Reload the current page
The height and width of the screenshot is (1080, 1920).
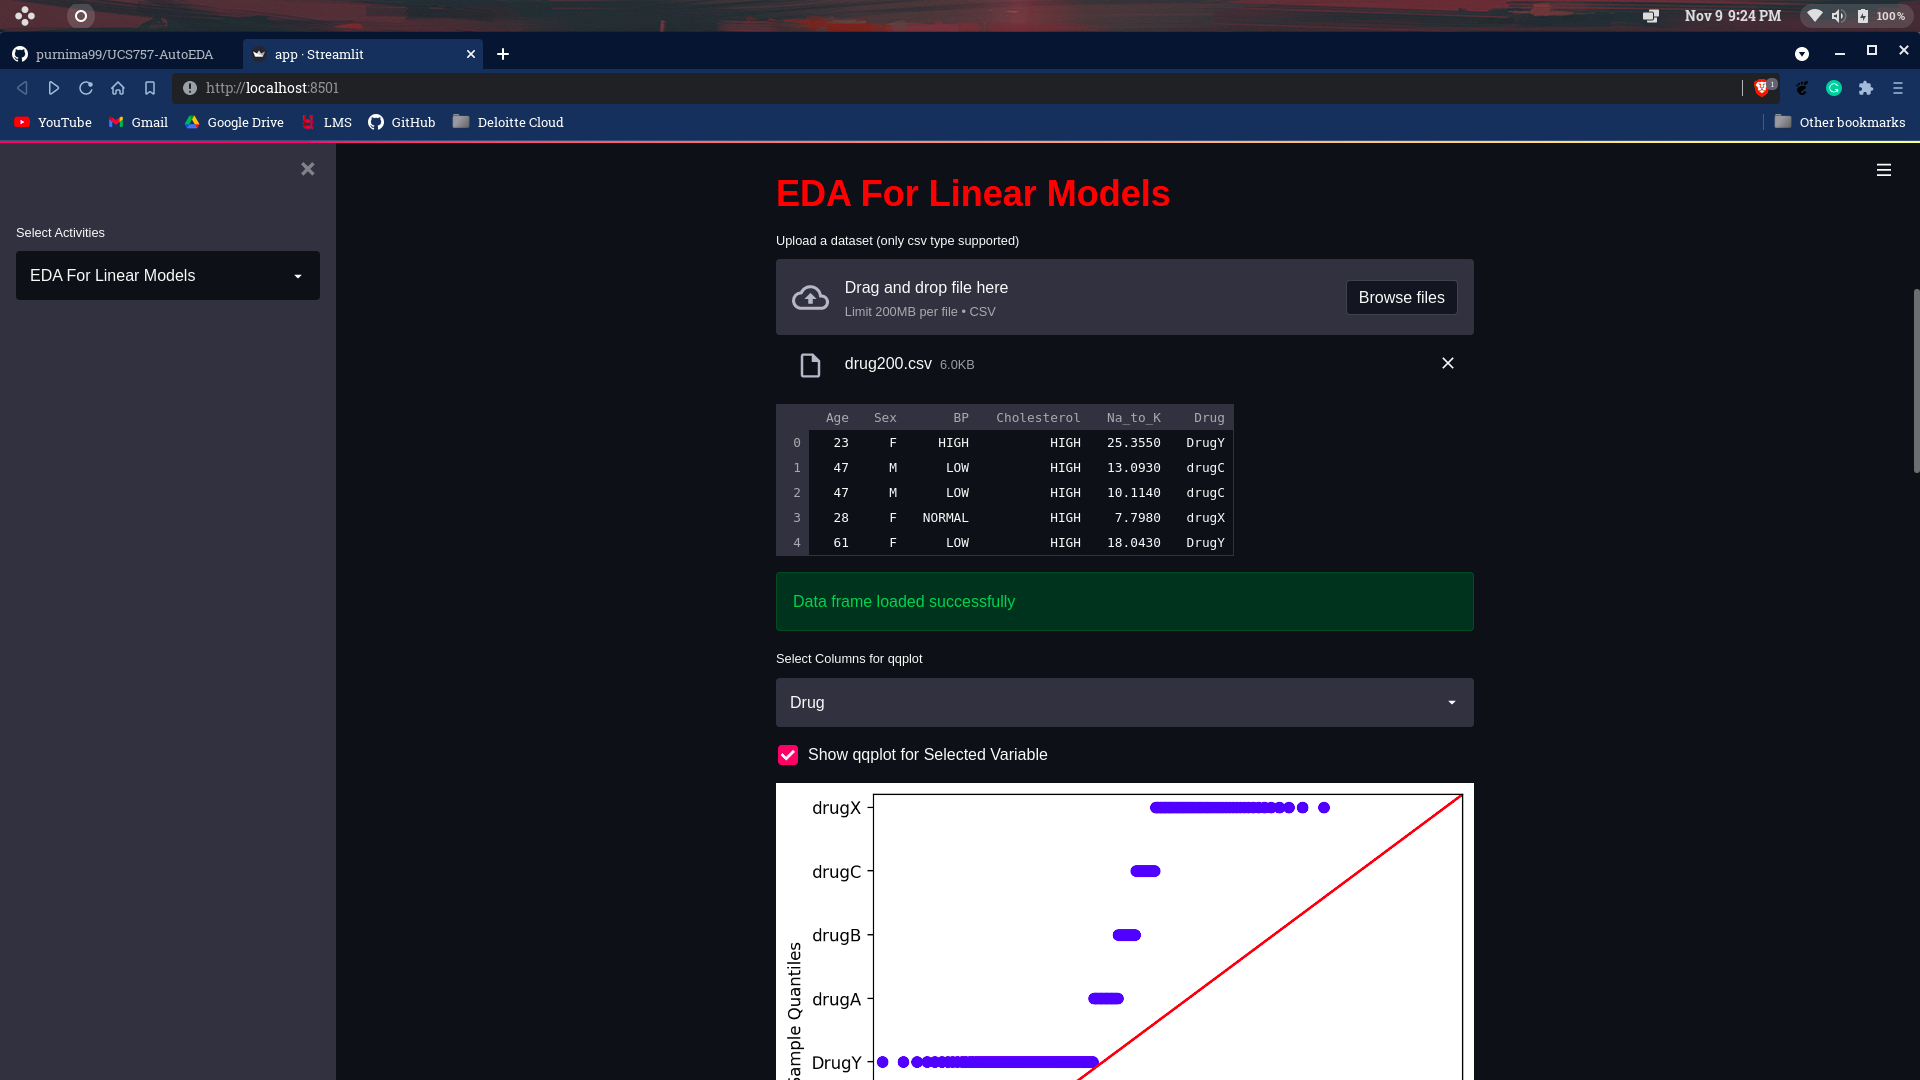coord(86,88)
